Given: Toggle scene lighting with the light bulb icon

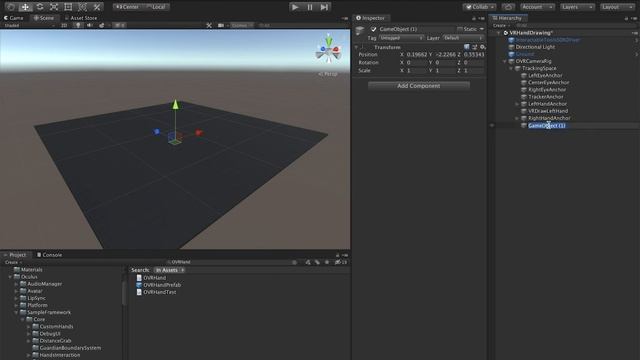Looking at the screenshot, I should pos(78,25).
